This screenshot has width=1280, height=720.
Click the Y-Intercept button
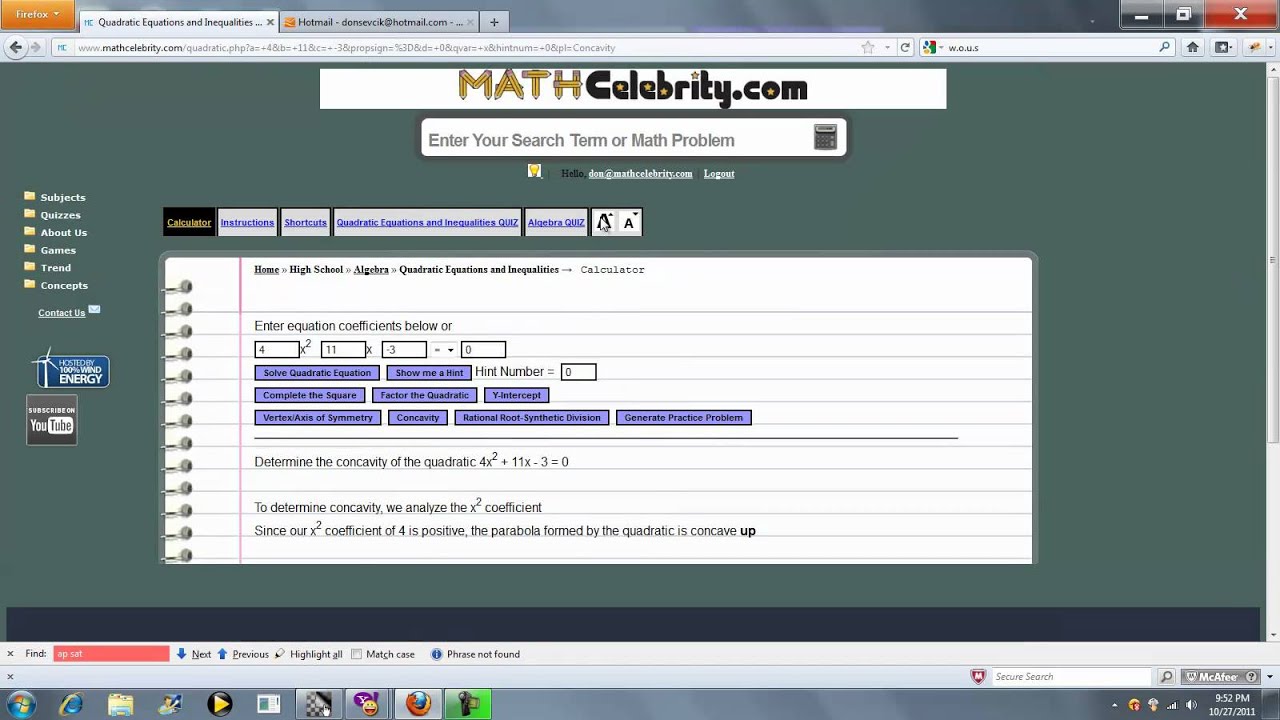pyautogui.click(x=516, y=395)
